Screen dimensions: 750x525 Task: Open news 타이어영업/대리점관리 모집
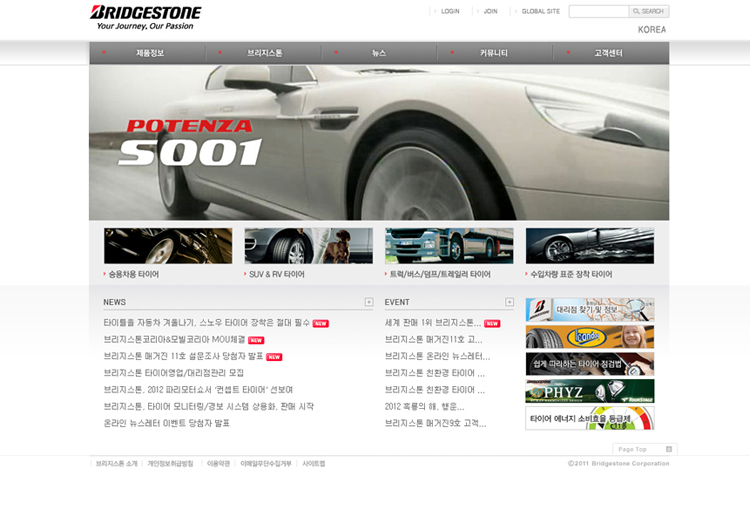(174, 373)
